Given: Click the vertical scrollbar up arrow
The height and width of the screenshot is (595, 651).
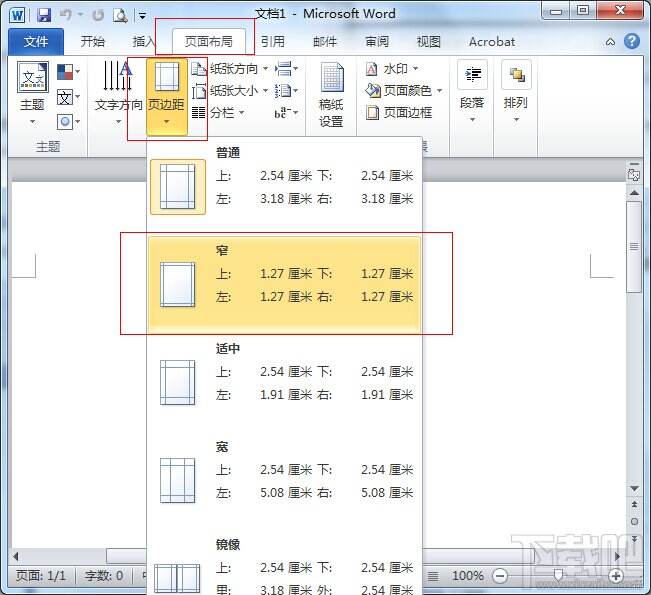Looking at the screenshot, I should (x=634, y=193).
